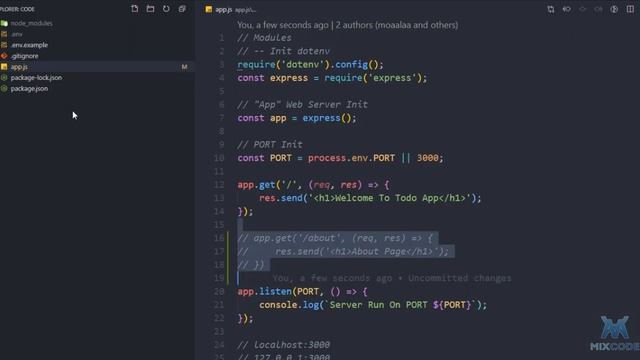Screen dimensions: 640x360
Task: Refresh the Explorer file list
Action: (x=166, y=9)
